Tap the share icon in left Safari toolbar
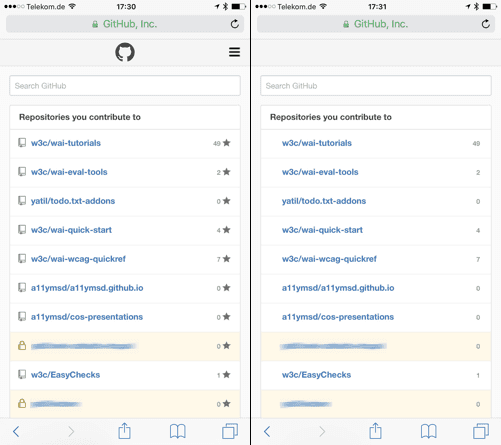This screenshot has width=501, height=445. pyautogui.click(x=124, y=431)
